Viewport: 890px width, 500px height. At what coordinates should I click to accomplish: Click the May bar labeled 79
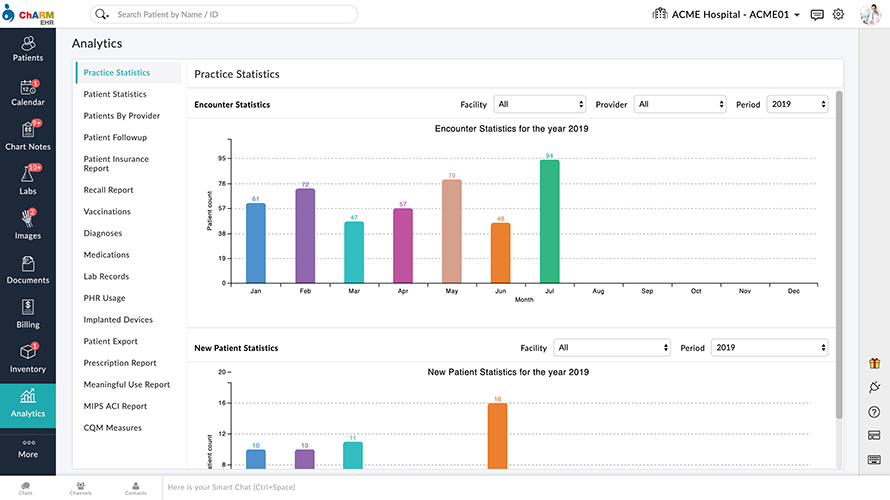pos(452,231)
